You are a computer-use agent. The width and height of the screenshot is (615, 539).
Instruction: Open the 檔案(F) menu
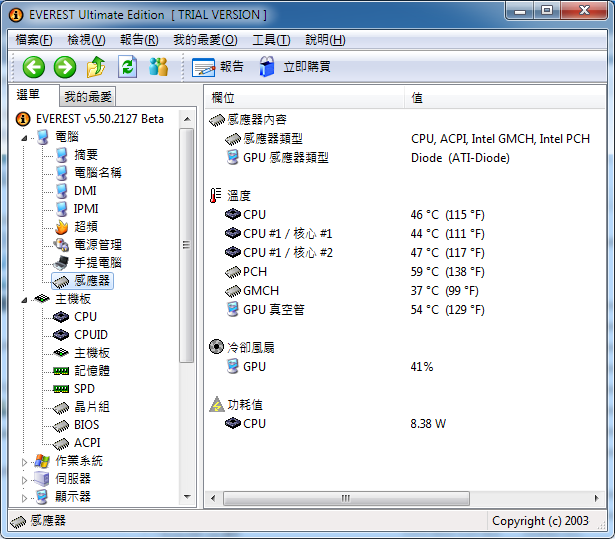tap(34, 40)
